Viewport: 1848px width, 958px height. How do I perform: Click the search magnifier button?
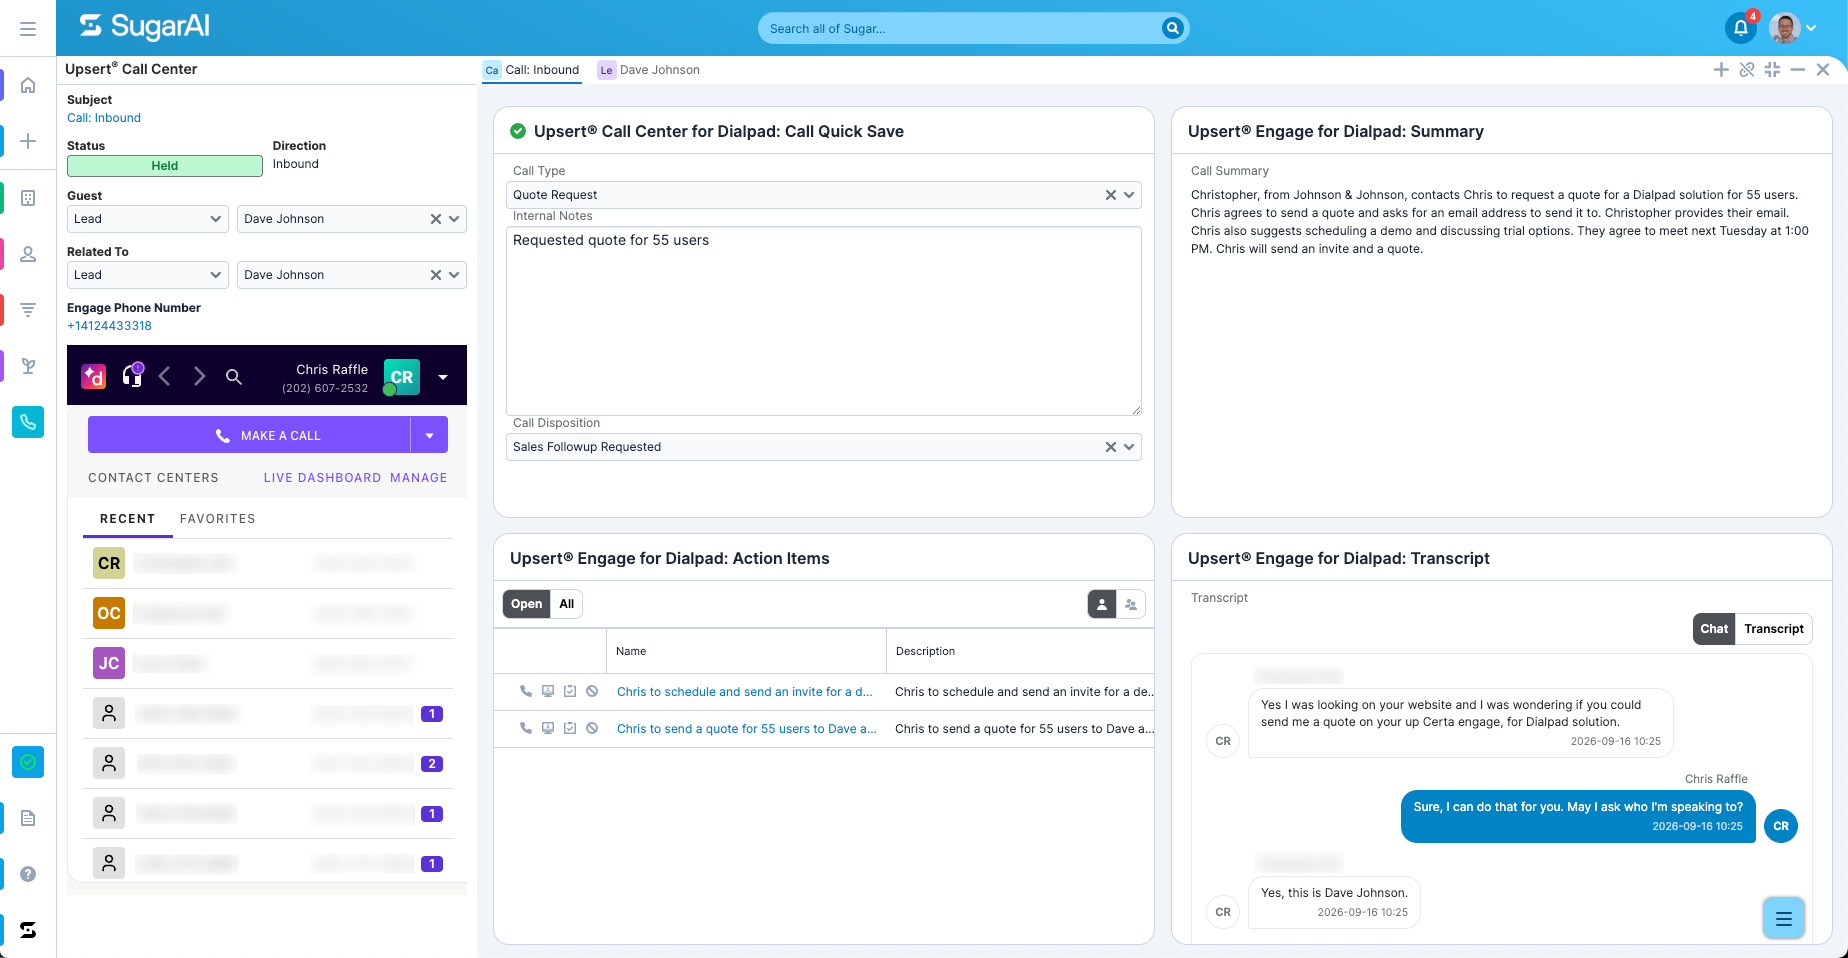tap(1172, 28)
